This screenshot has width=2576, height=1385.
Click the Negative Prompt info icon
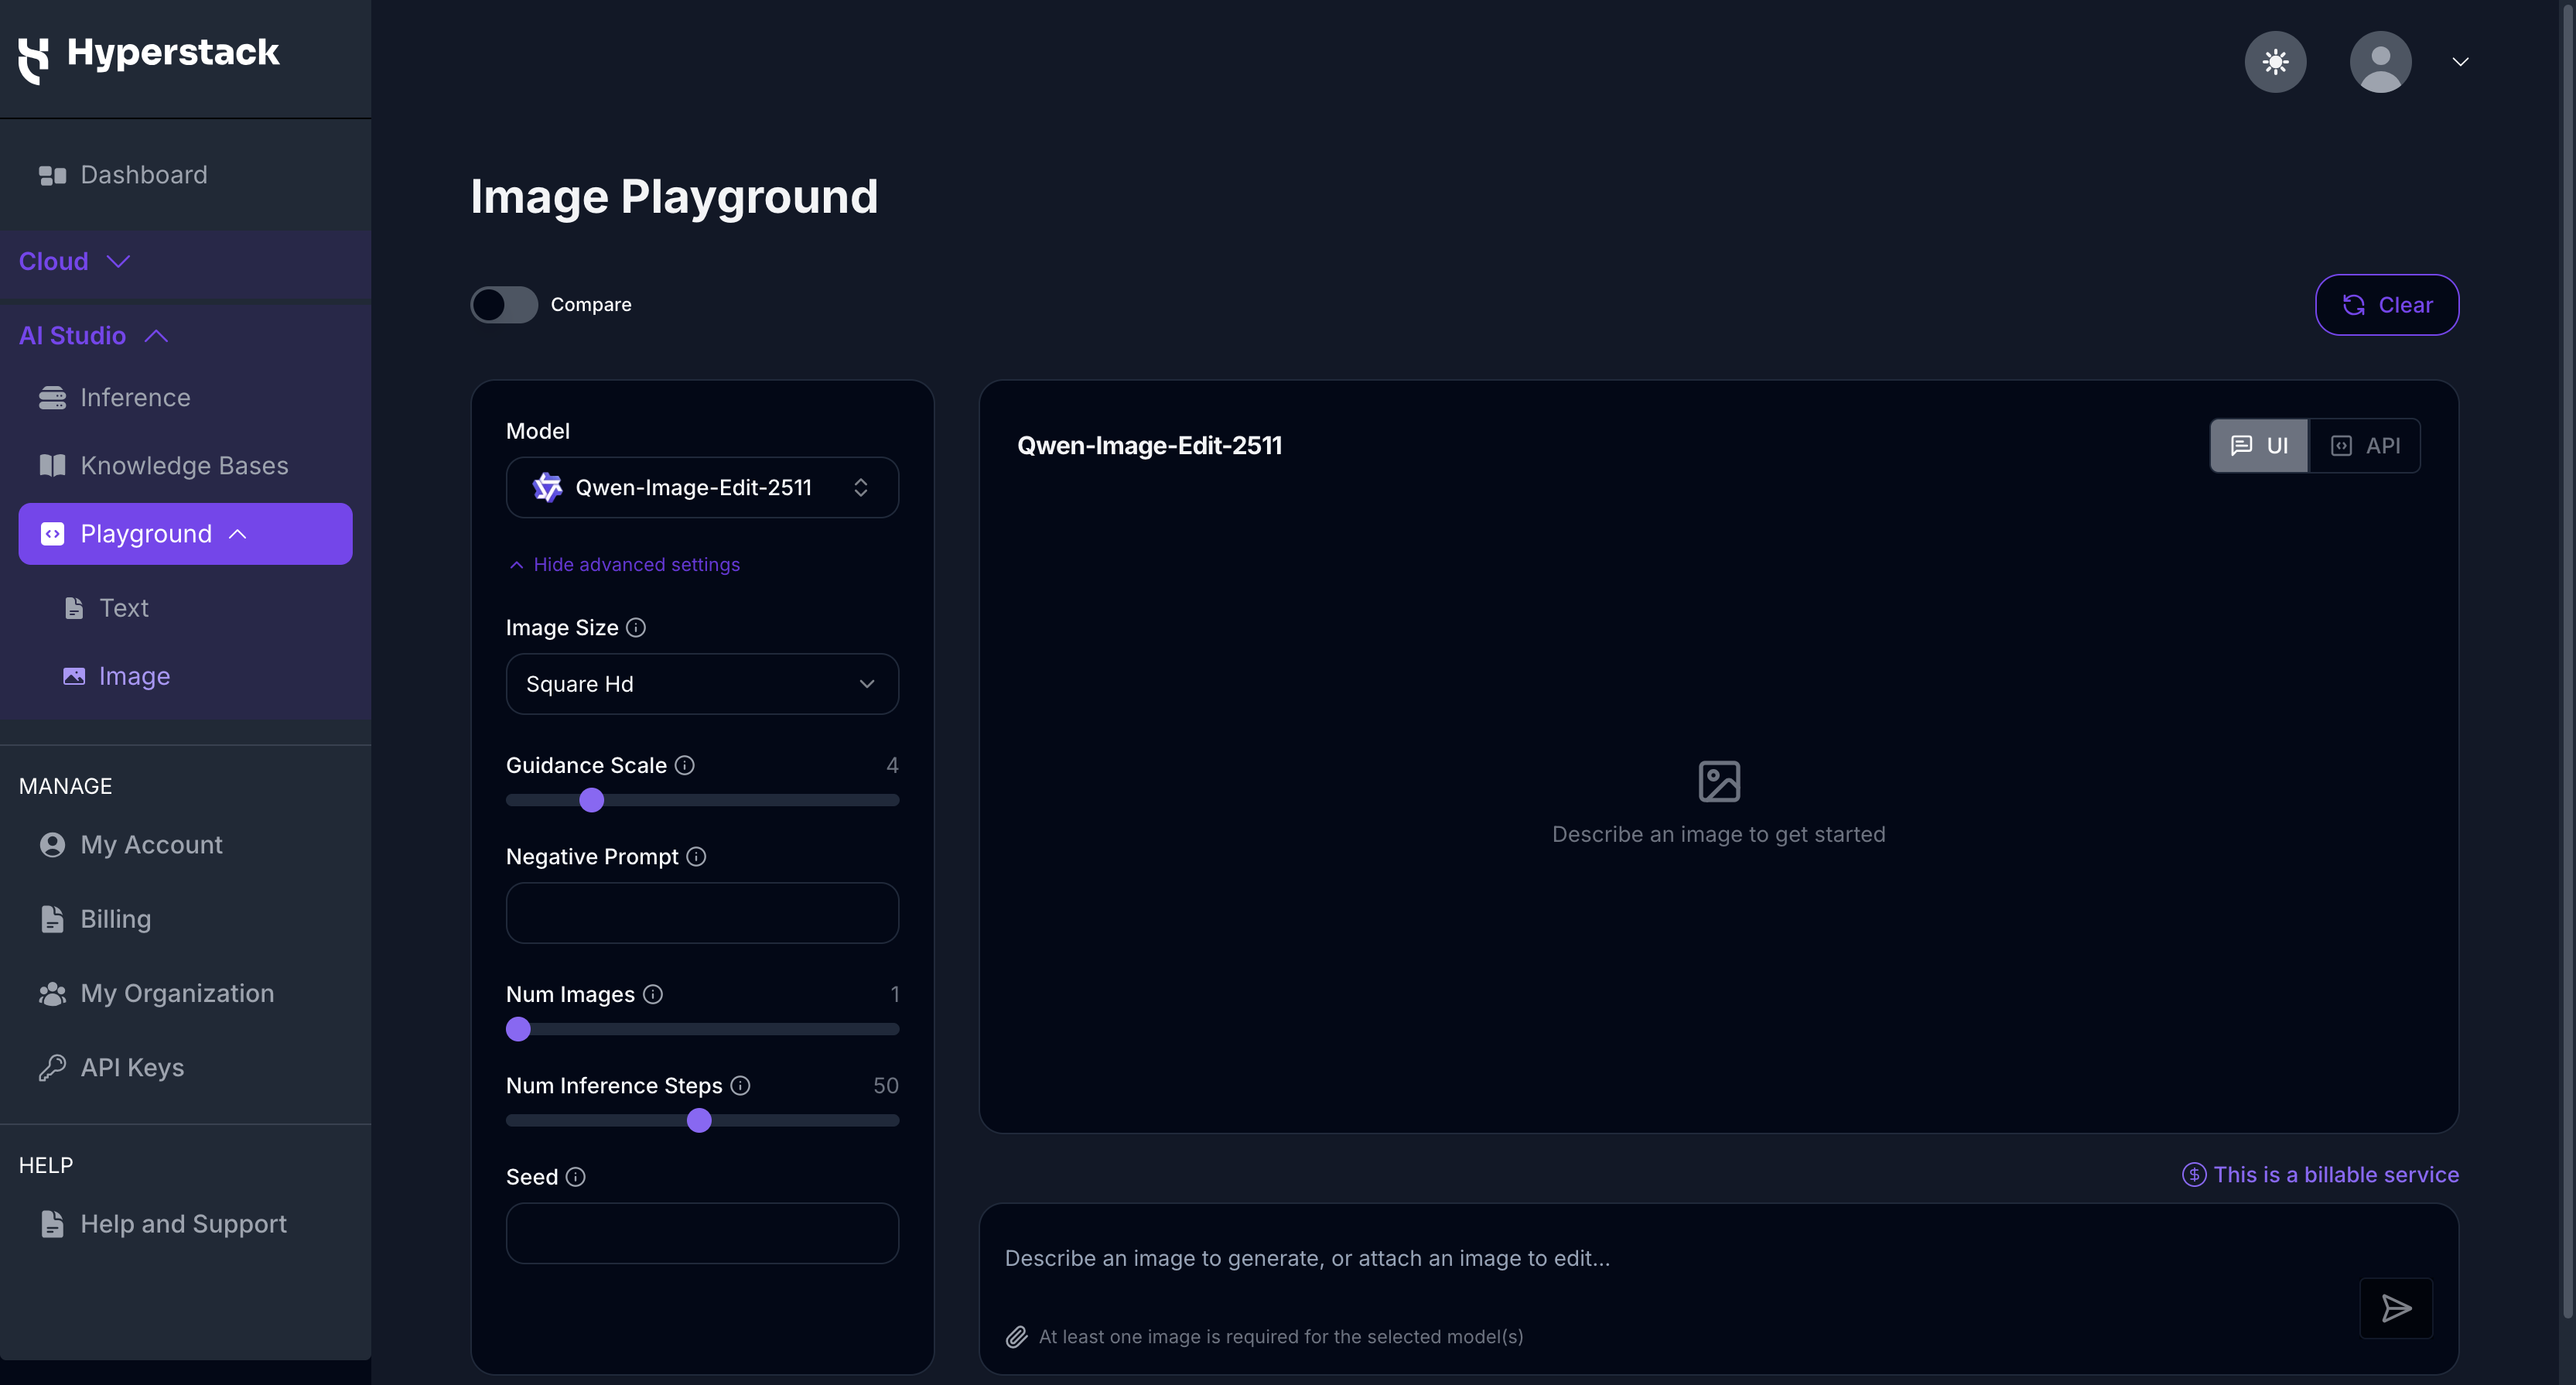[696, 857]
